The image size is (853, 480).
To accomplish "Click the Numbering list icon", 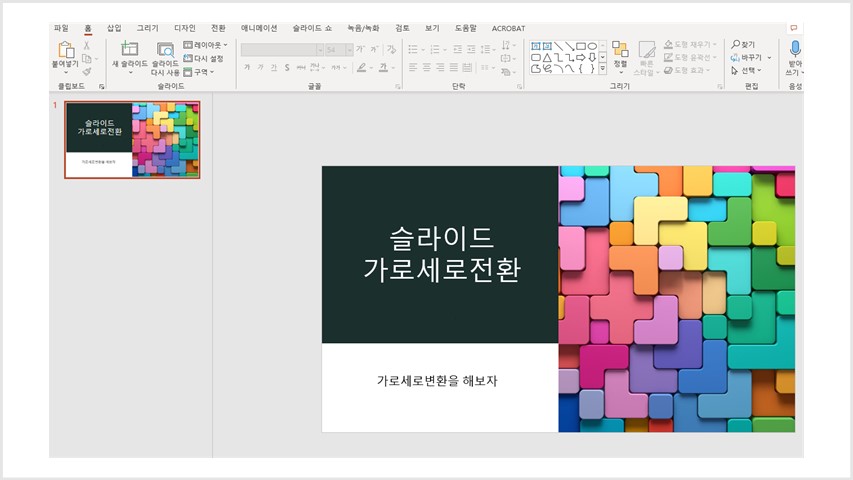I will click(435, 50).
